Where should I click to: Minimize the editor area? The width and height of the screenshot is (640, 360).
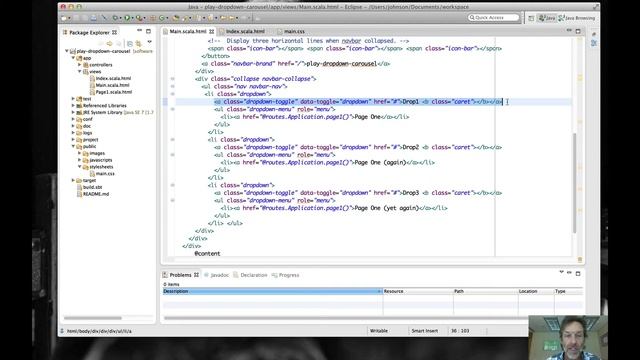(x=569, y=31)
